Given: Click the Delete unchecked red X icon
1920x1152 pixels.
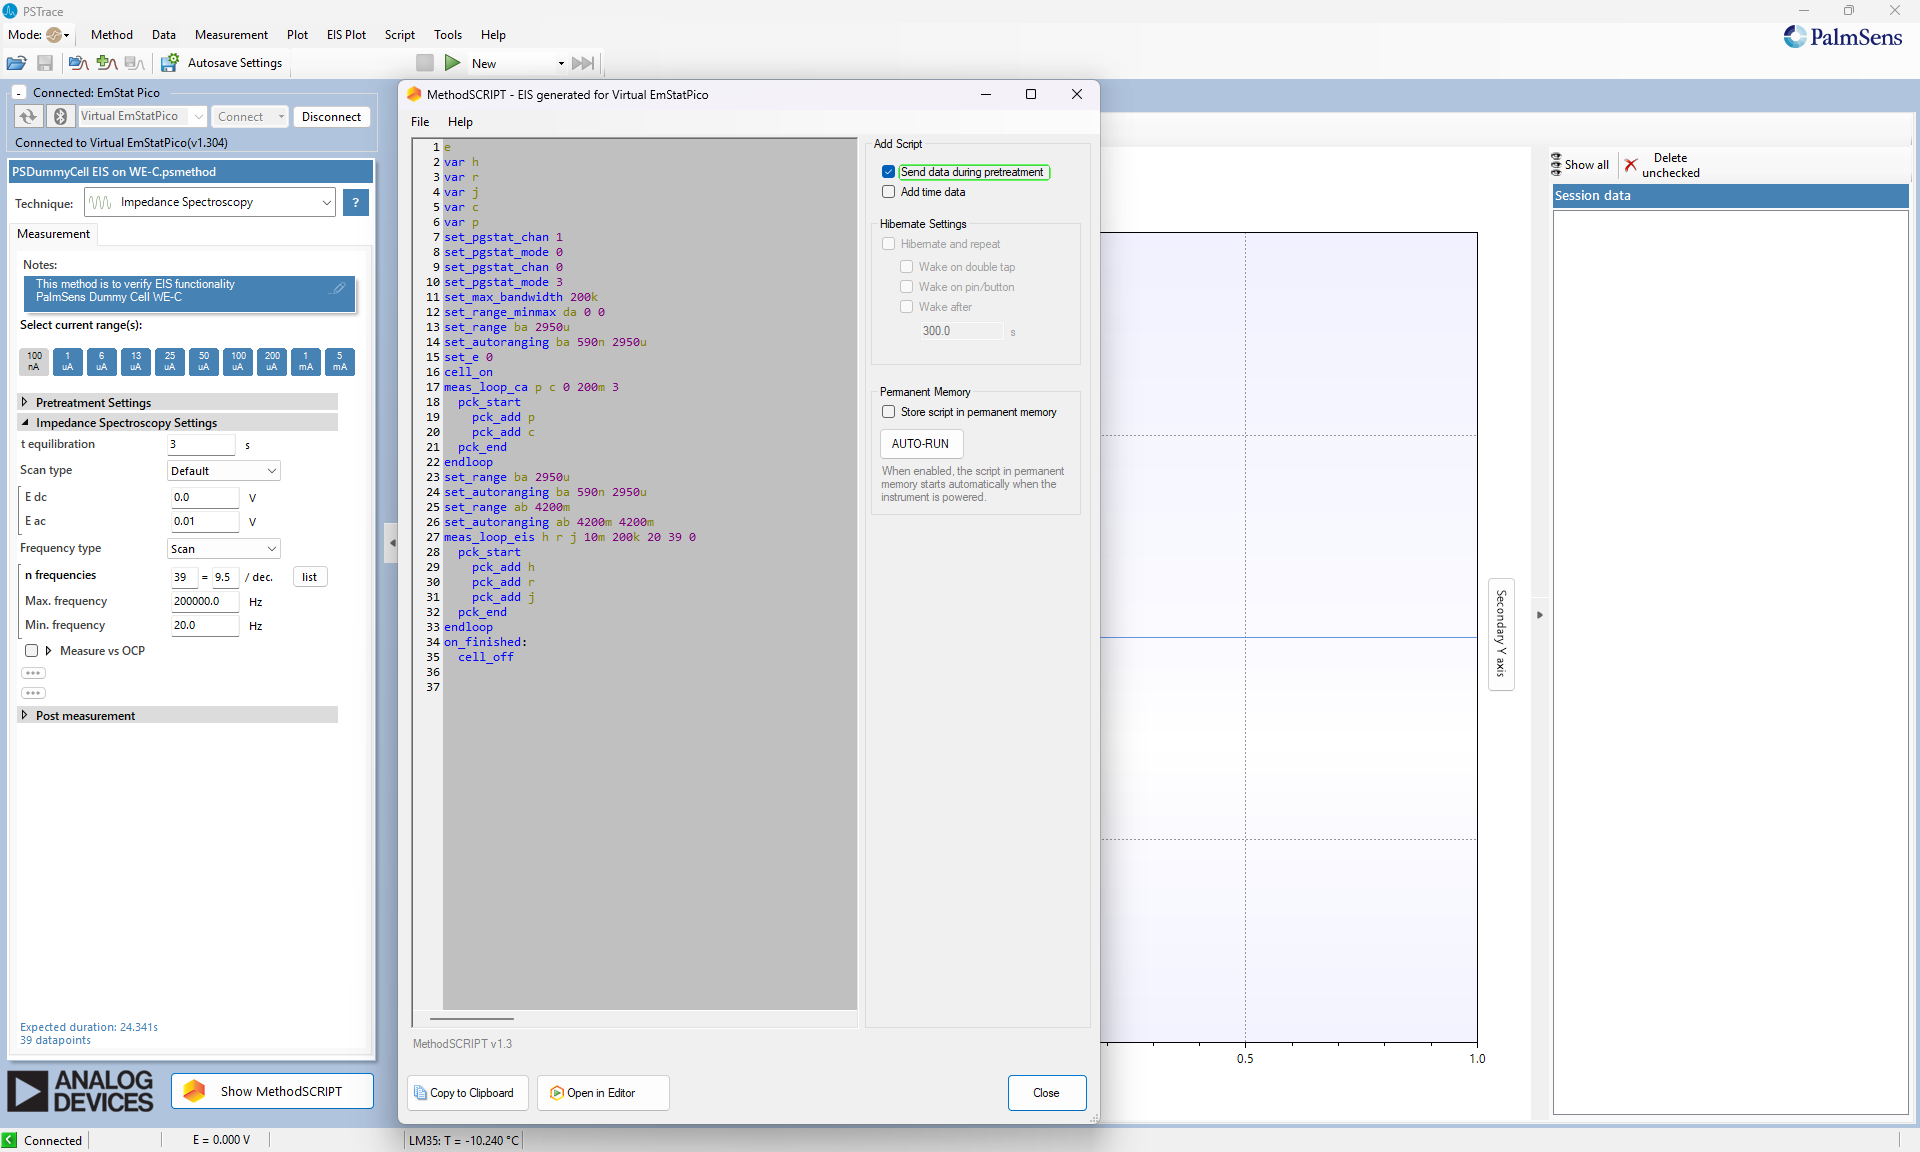Looking at the screenshot, I should (x=1632, y=165).
